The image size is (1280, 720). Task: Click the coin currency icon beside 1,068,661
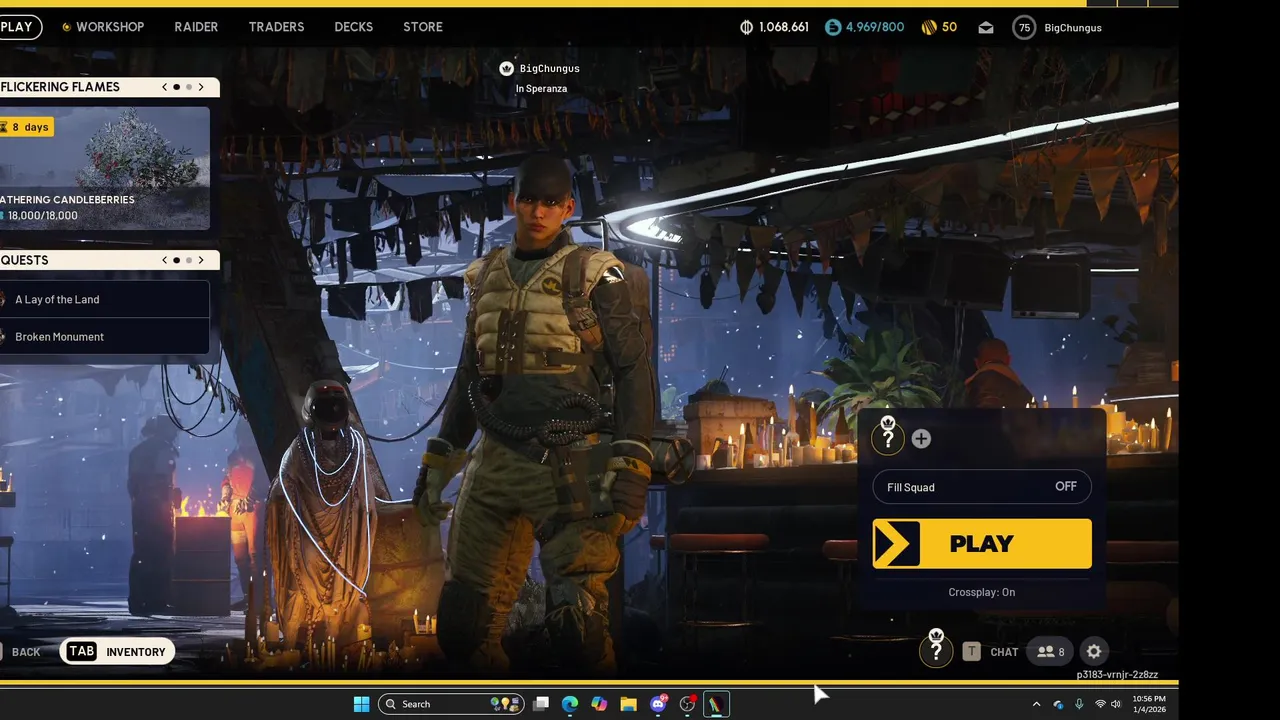746,27
